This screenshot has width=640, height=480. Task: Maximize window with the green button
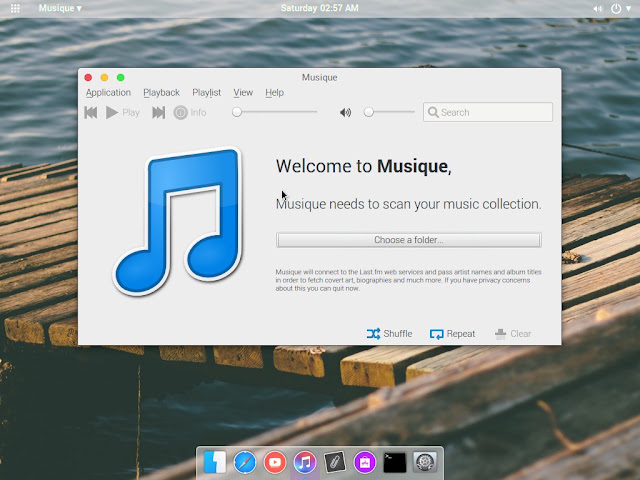(120, 78)
